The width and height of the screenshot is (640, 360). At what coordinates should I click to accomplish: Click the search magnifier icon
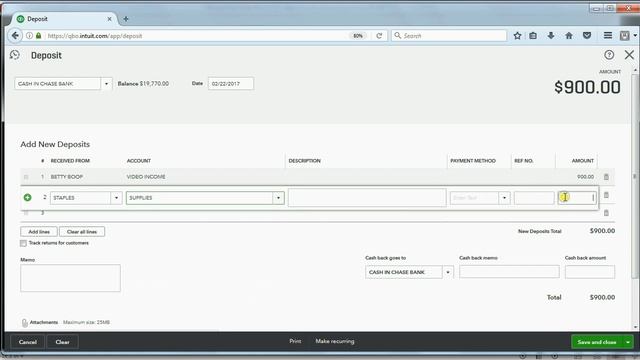[398, 36]
